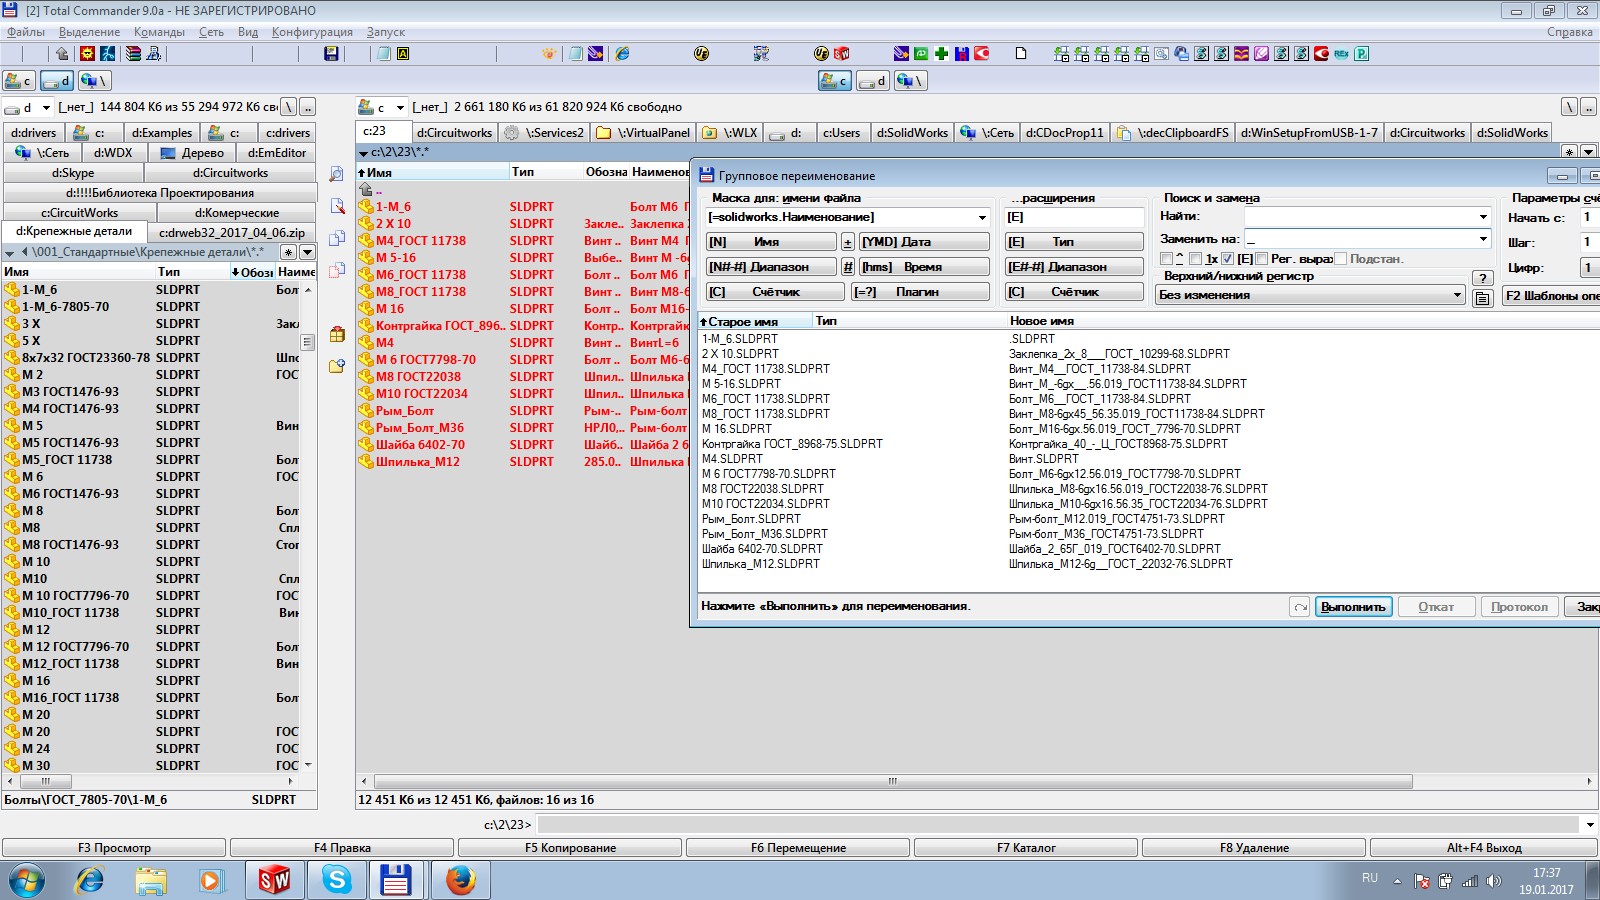Click the Windows Start button
1600x900 pixels.
coord(27,880)
